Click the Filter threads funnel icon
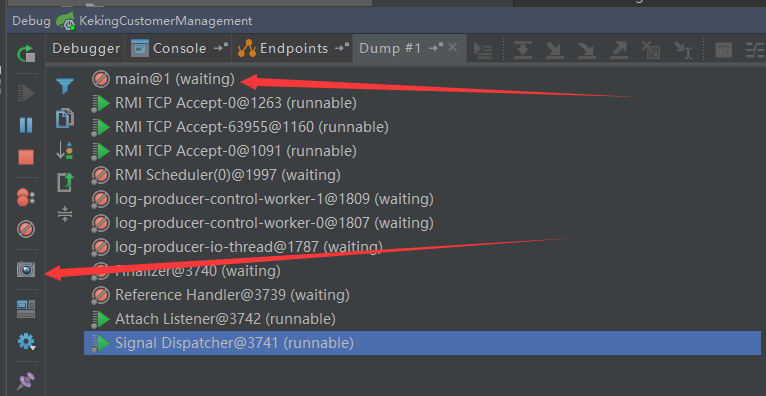Image resolution: width=766 pixels, height=396 pixels. click(x=65, y=86)
